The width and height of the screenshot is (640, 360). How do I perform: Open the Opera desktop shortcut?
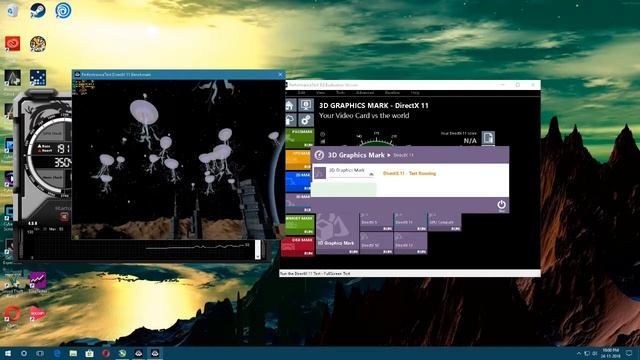pos(12,313)
